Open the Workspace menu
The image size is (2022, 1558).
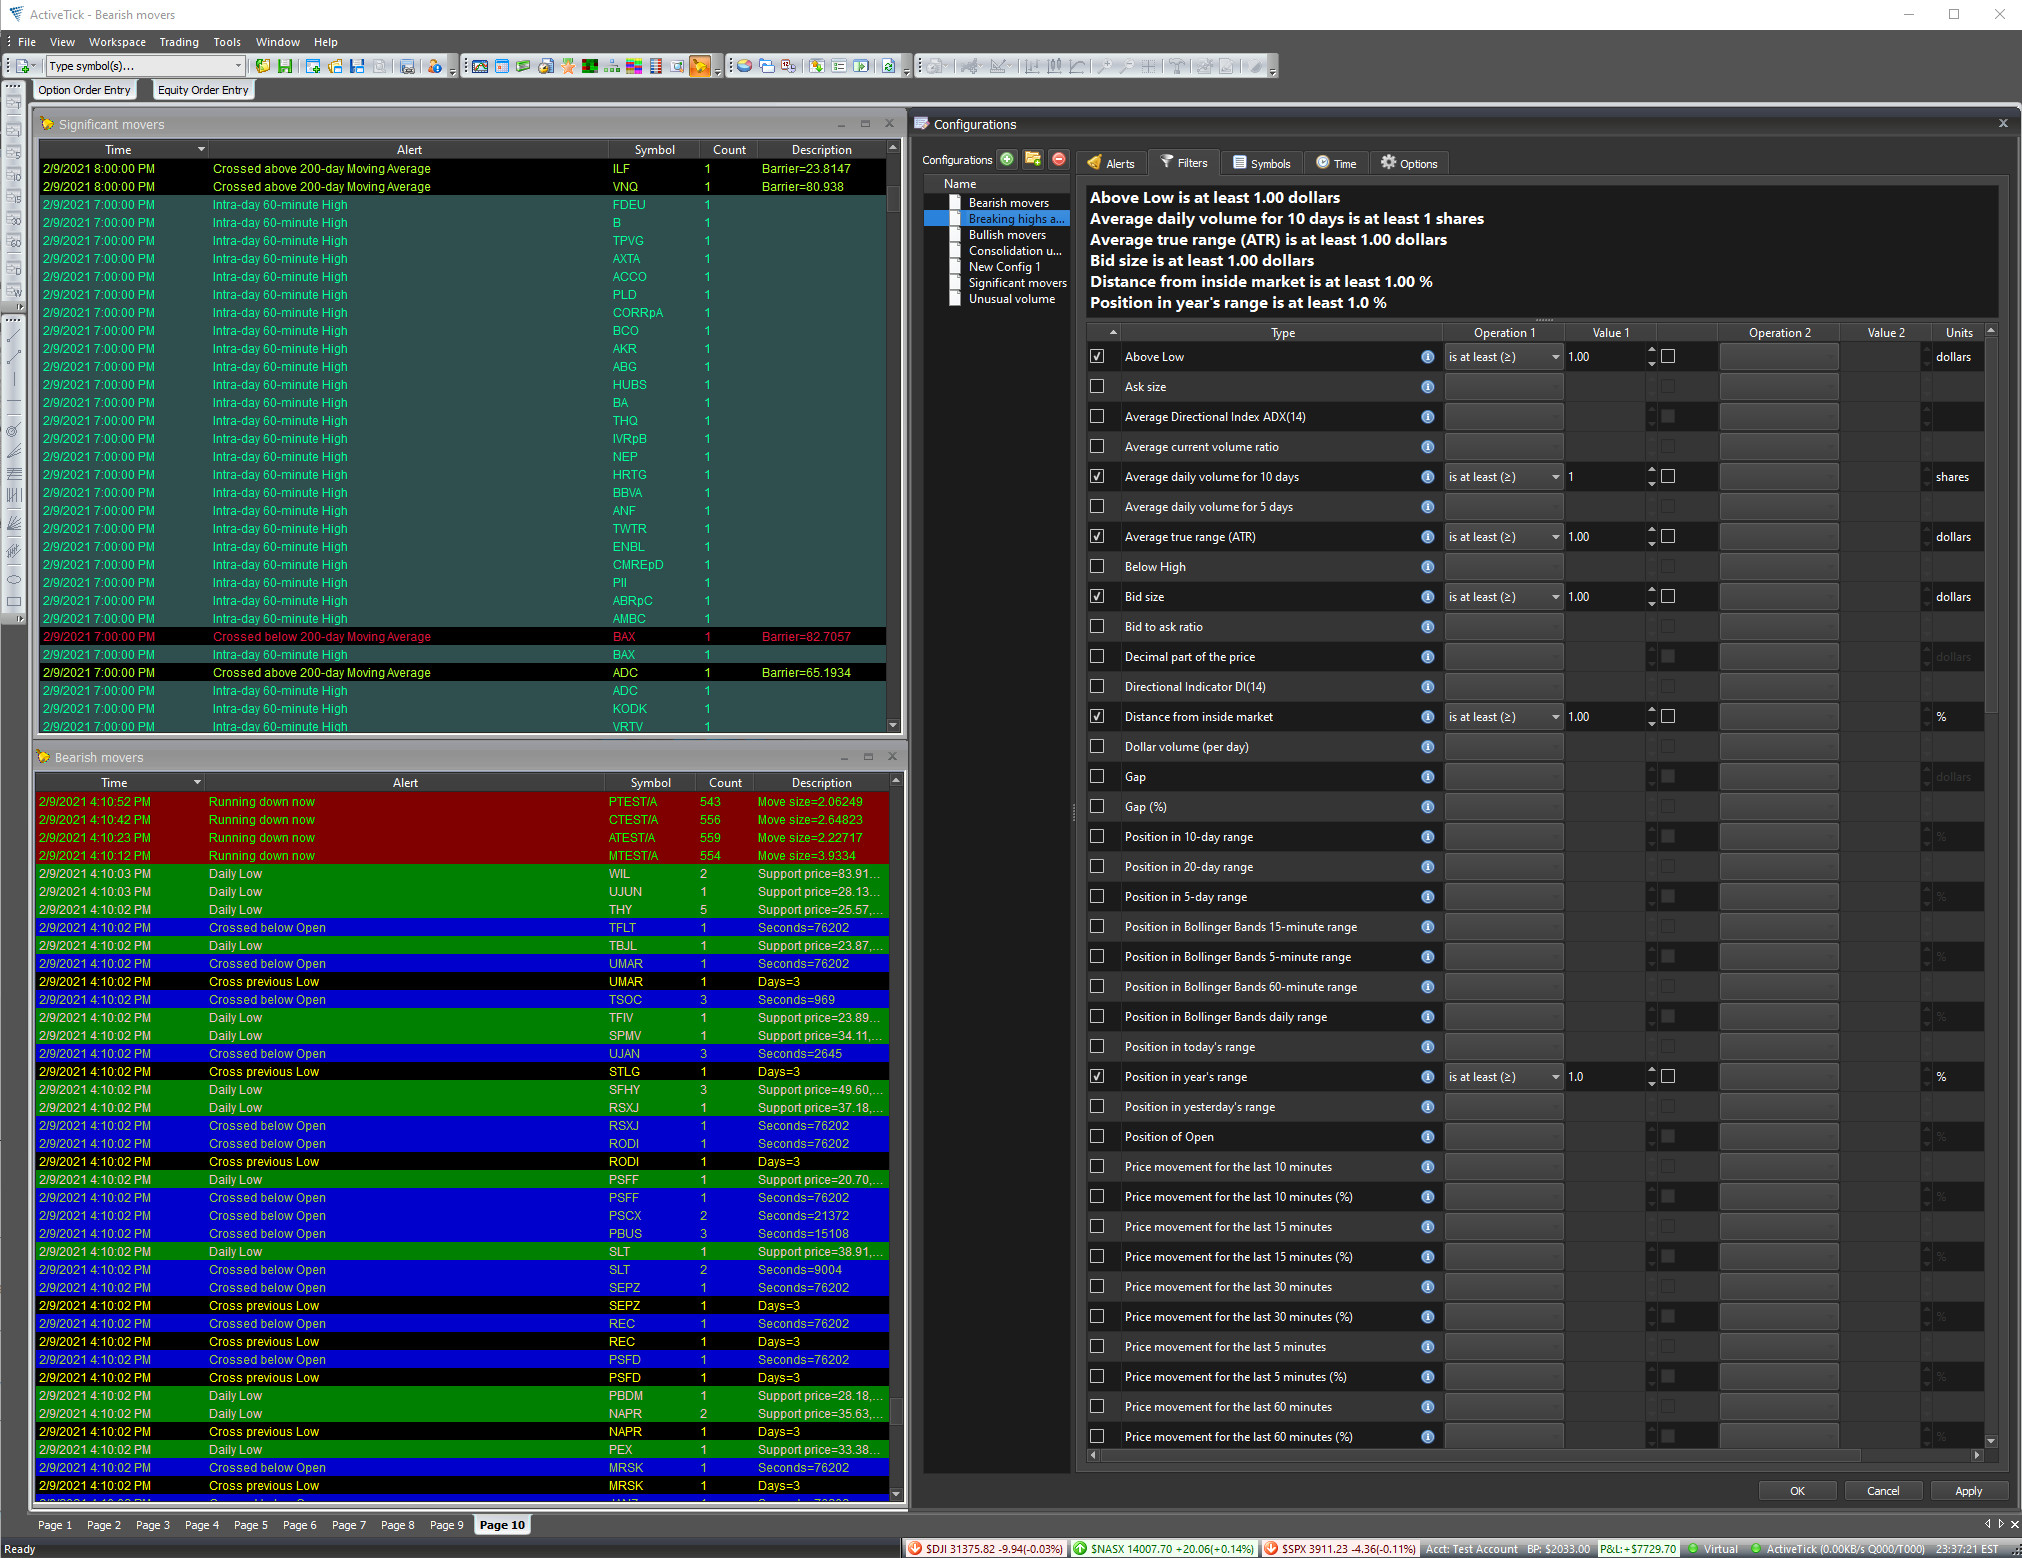pyautogui.click(x=117, y=42)
